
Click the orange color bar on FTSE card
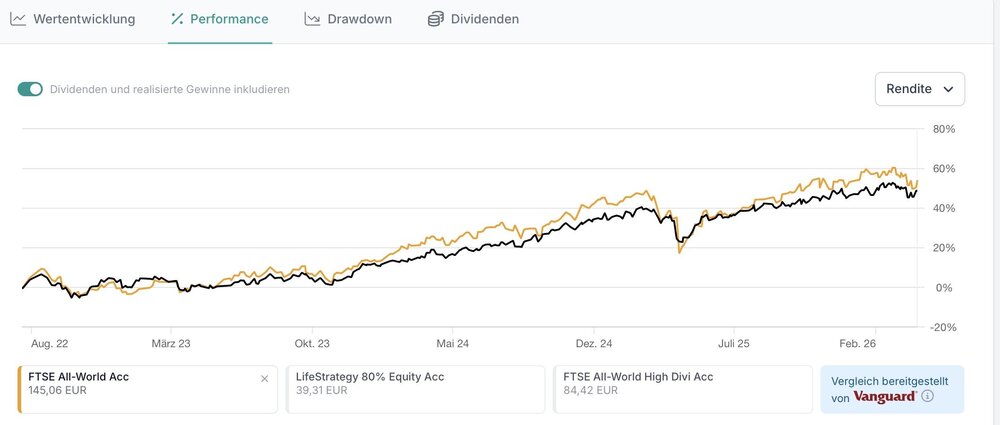click(20, 389)
